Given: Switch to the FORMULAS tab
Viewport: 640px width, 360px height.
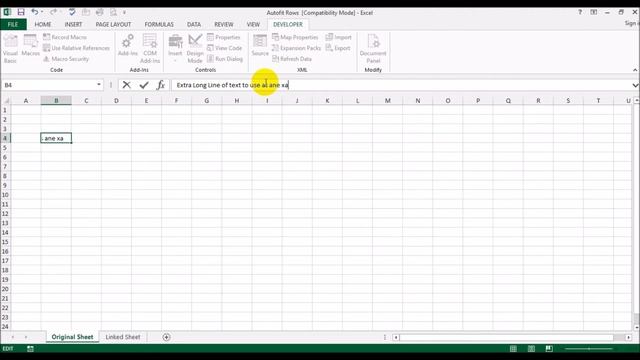Looking at the screenshot, I should (159, 24).
